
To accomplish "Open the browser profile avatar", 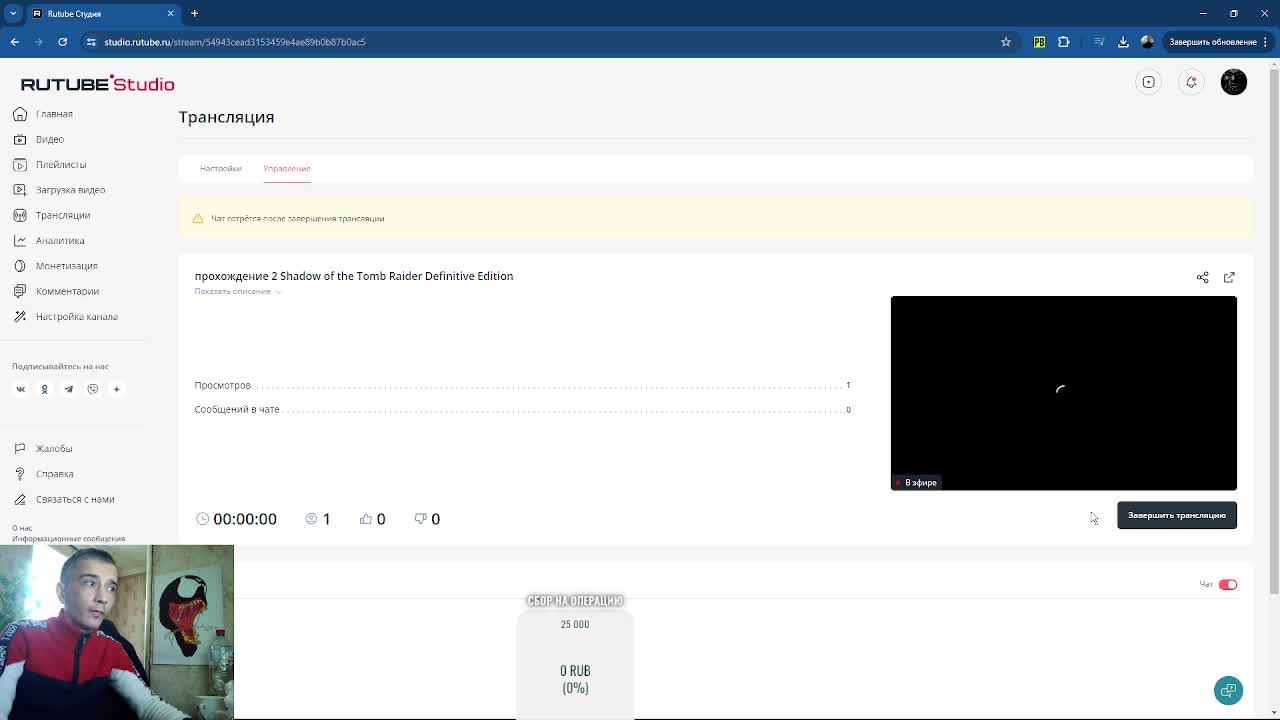I will [x=1147, y=42].
